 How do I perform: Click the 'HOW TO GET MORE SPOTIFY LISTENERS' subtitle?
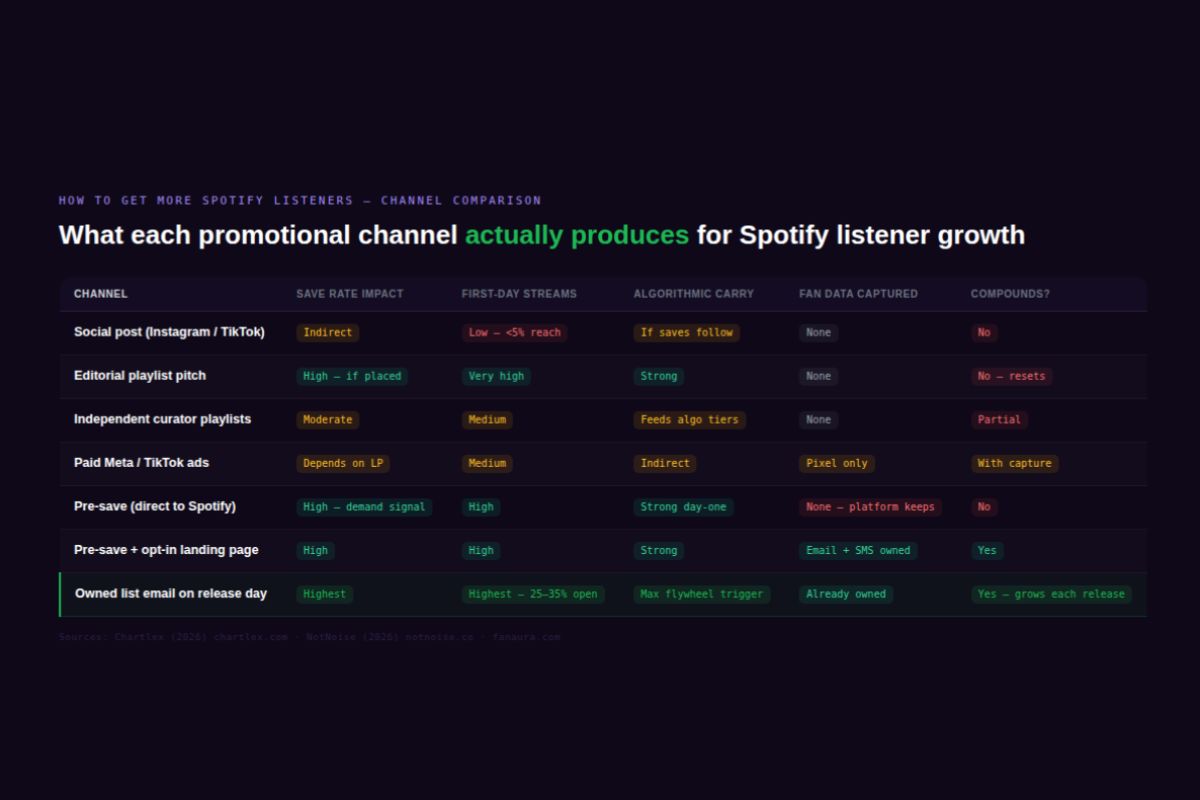click(x=206, y=200)
